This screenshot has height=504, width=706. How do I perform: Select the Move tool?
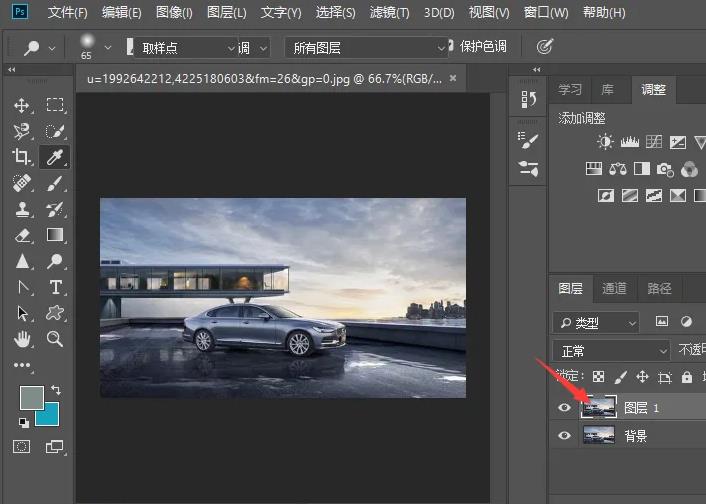(x=22, y=105)
